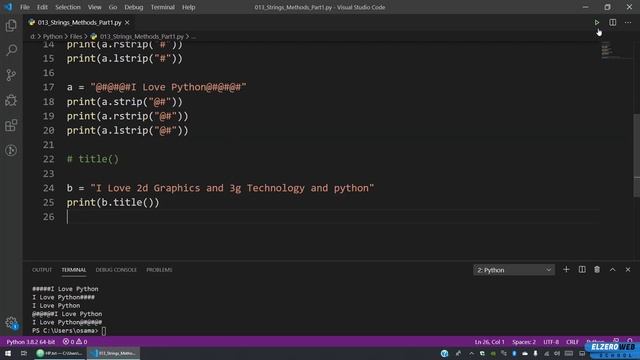Show hidden system tray icons chevron
Viewport: 640px width, 360px height.
471,353
